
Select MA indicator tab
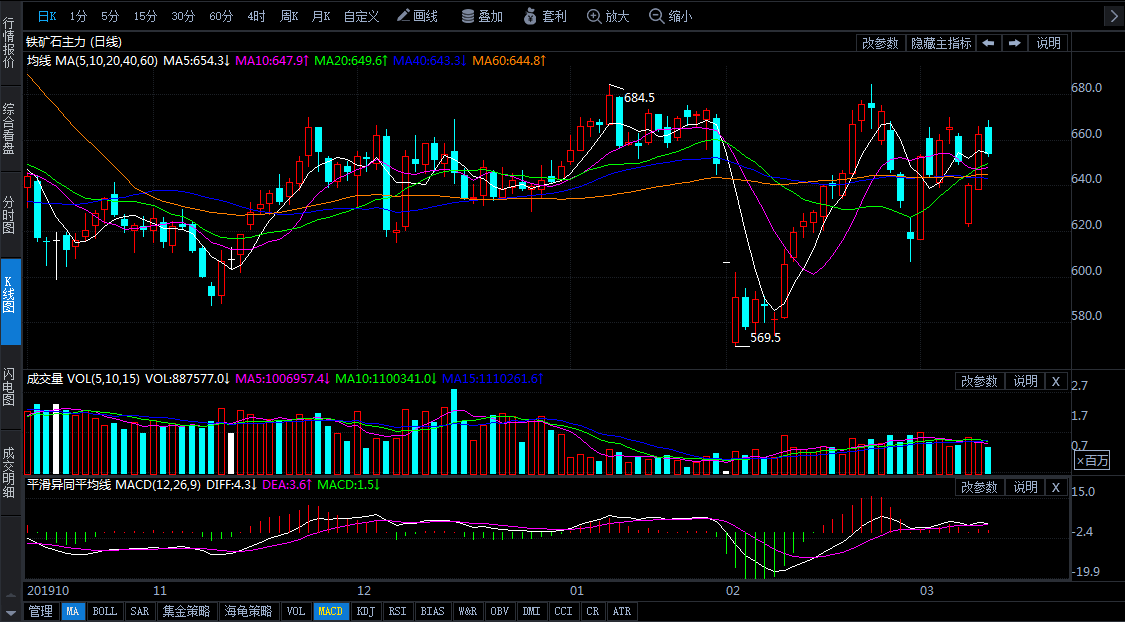[x=72, y=611]
